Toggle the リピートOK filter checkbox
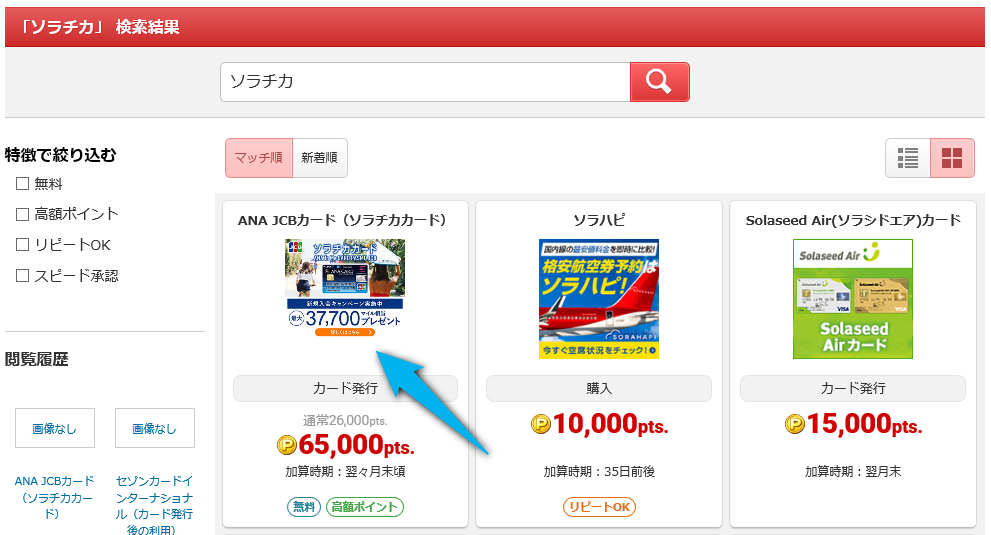The height and width of the screenshot is (535, 991). click(22, 245)
